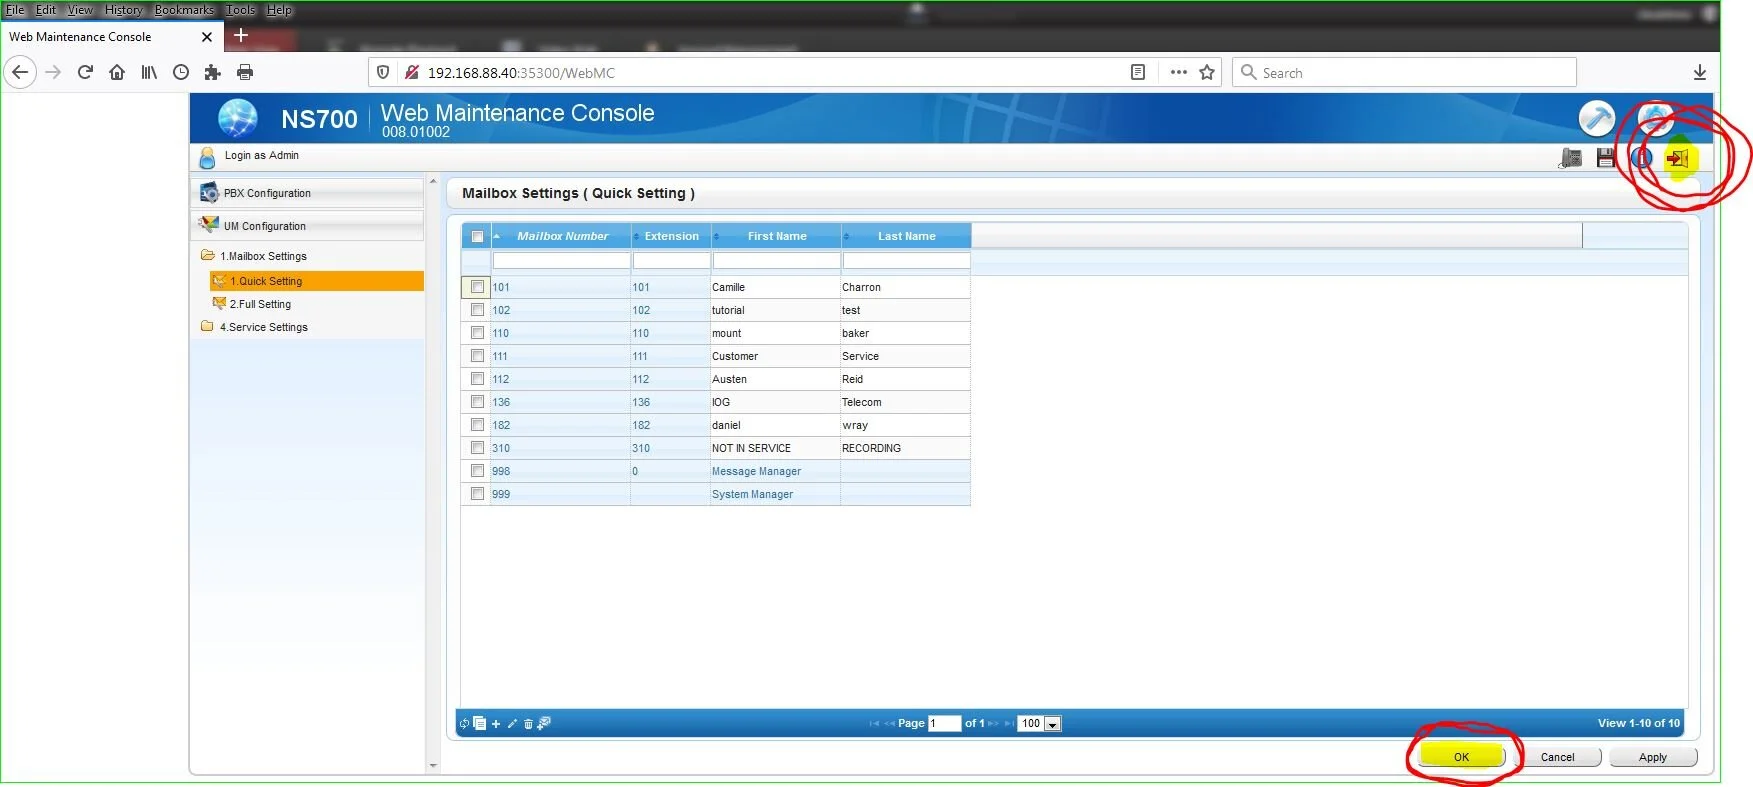Sort by Extension column header
Image resolution: width=1753 pixels, height=787 pixels.
tap(671, 236)
